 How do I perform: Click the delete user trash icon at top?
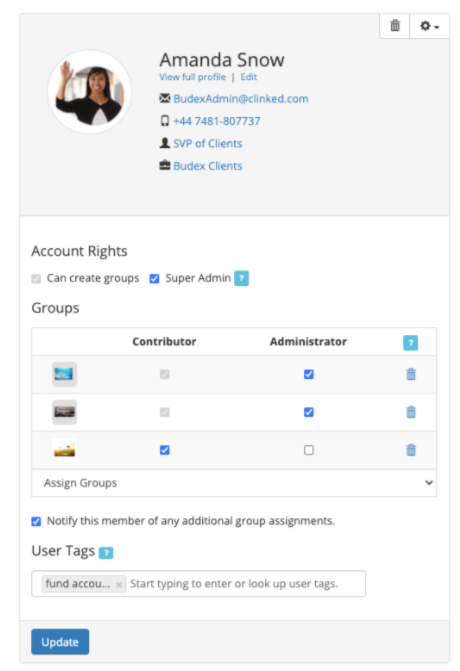coord(395,26)
